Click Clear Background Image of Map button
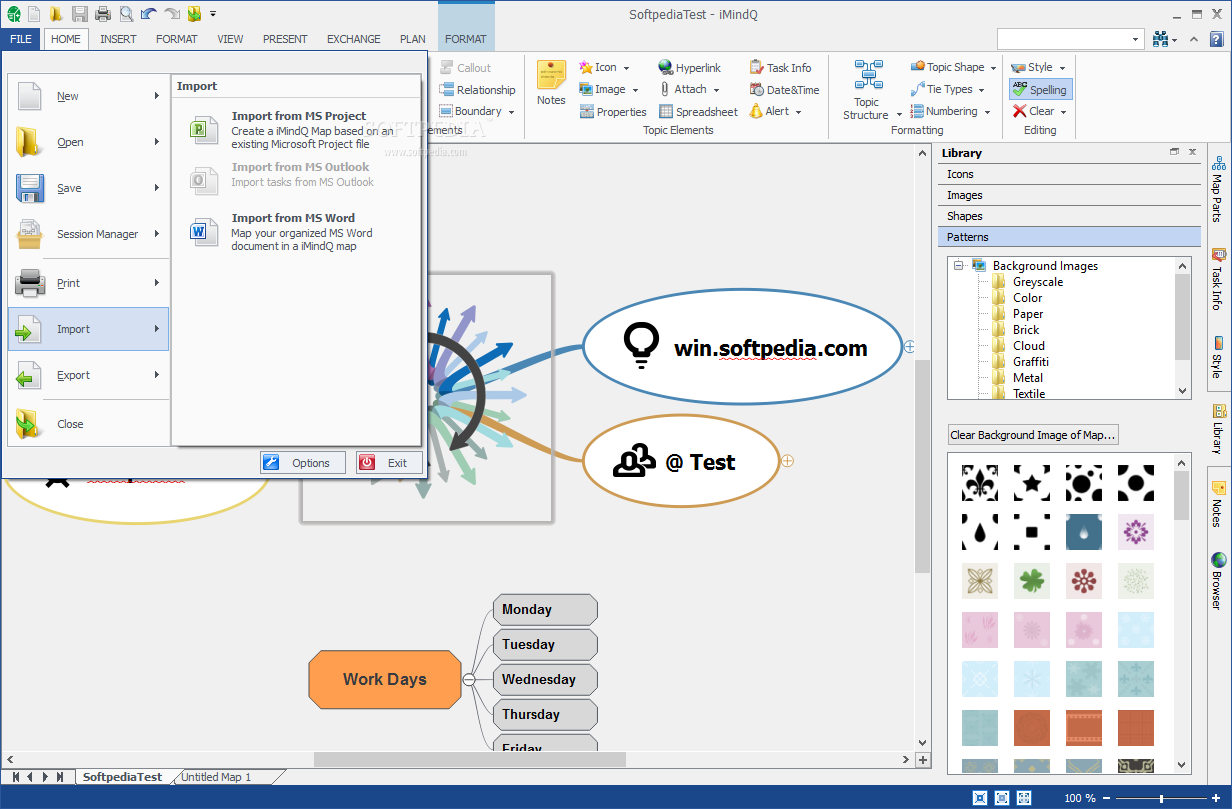Viewport: 1232px width, 809px height. [x=1032, y=435]
